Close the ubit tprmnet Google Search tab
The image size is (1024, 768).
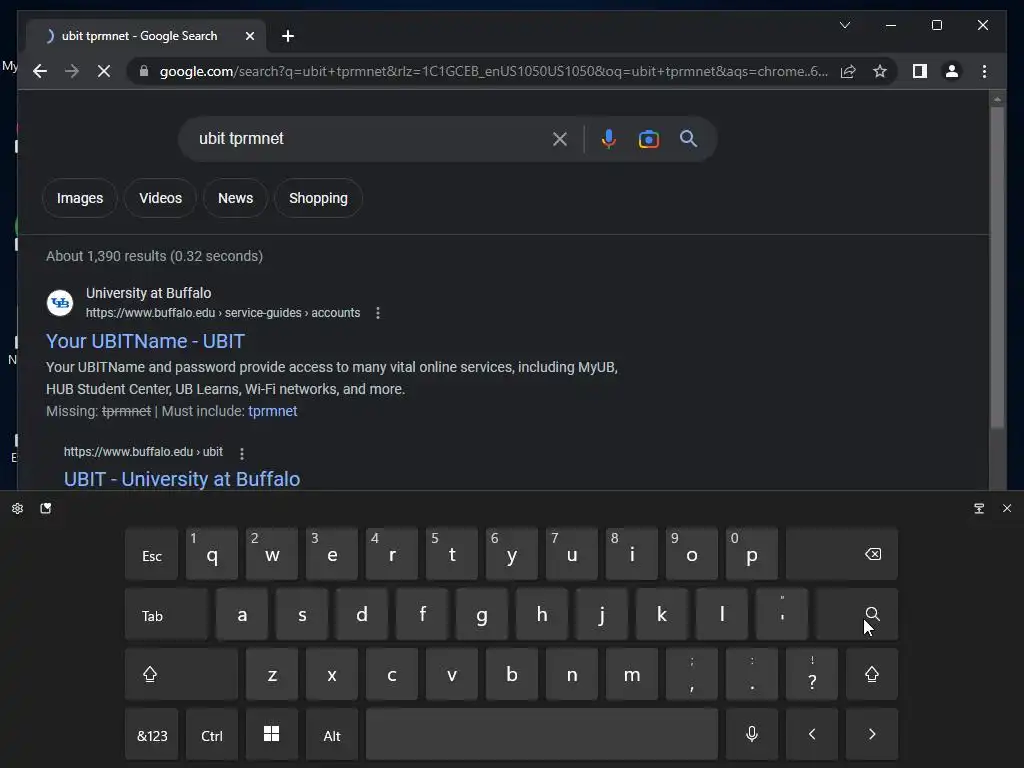[249, 36]
